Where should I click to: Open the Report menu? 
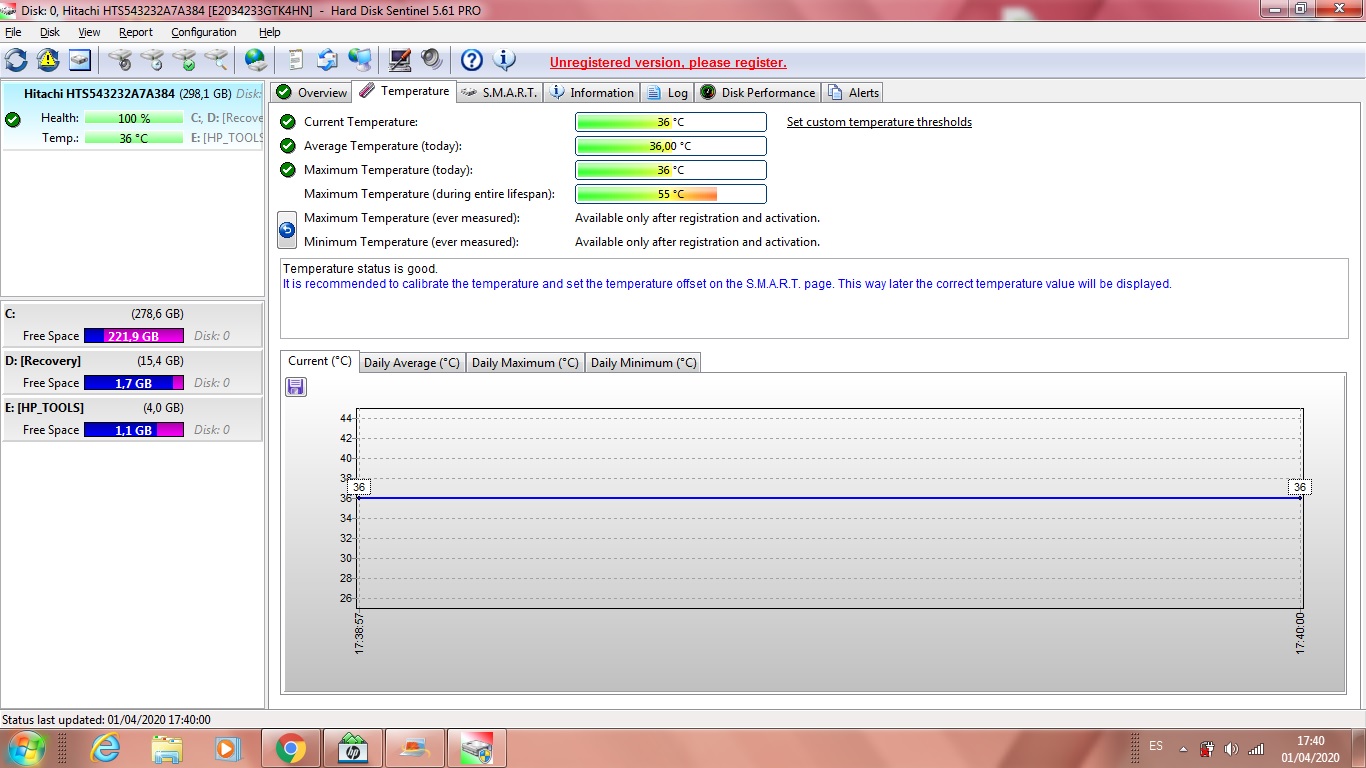(135, 32)
